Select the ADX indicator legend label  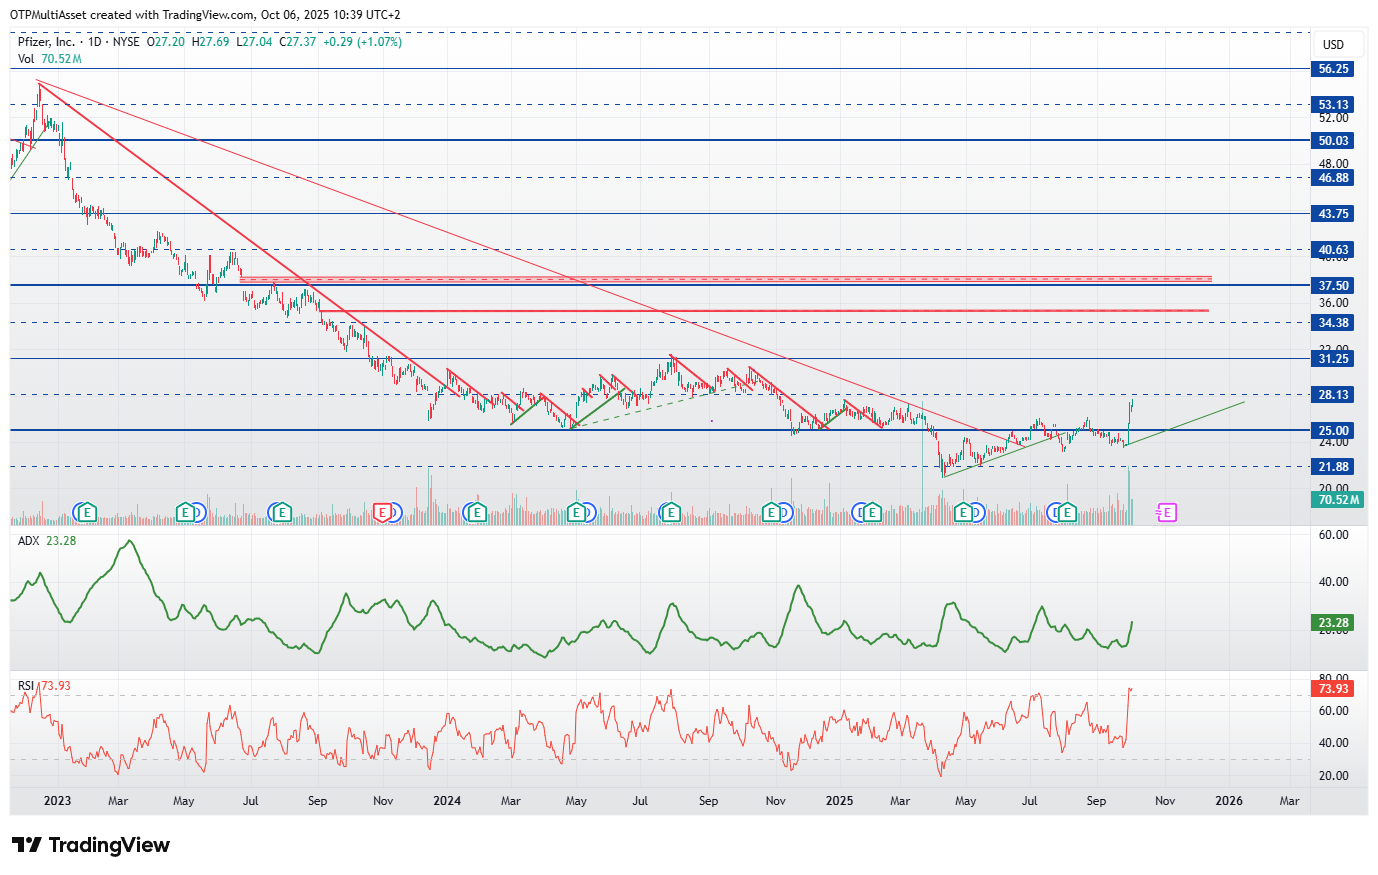[x=29, y=541]
